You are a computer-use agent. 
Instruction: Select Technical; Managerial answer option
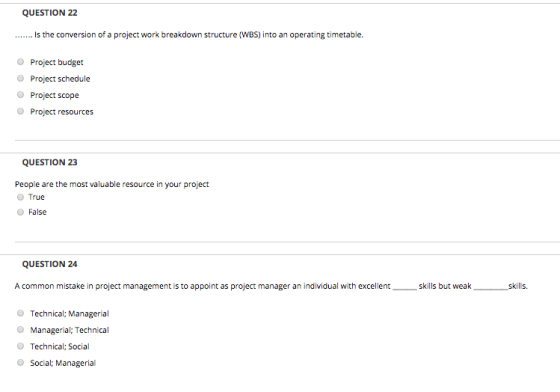(20, 313)
